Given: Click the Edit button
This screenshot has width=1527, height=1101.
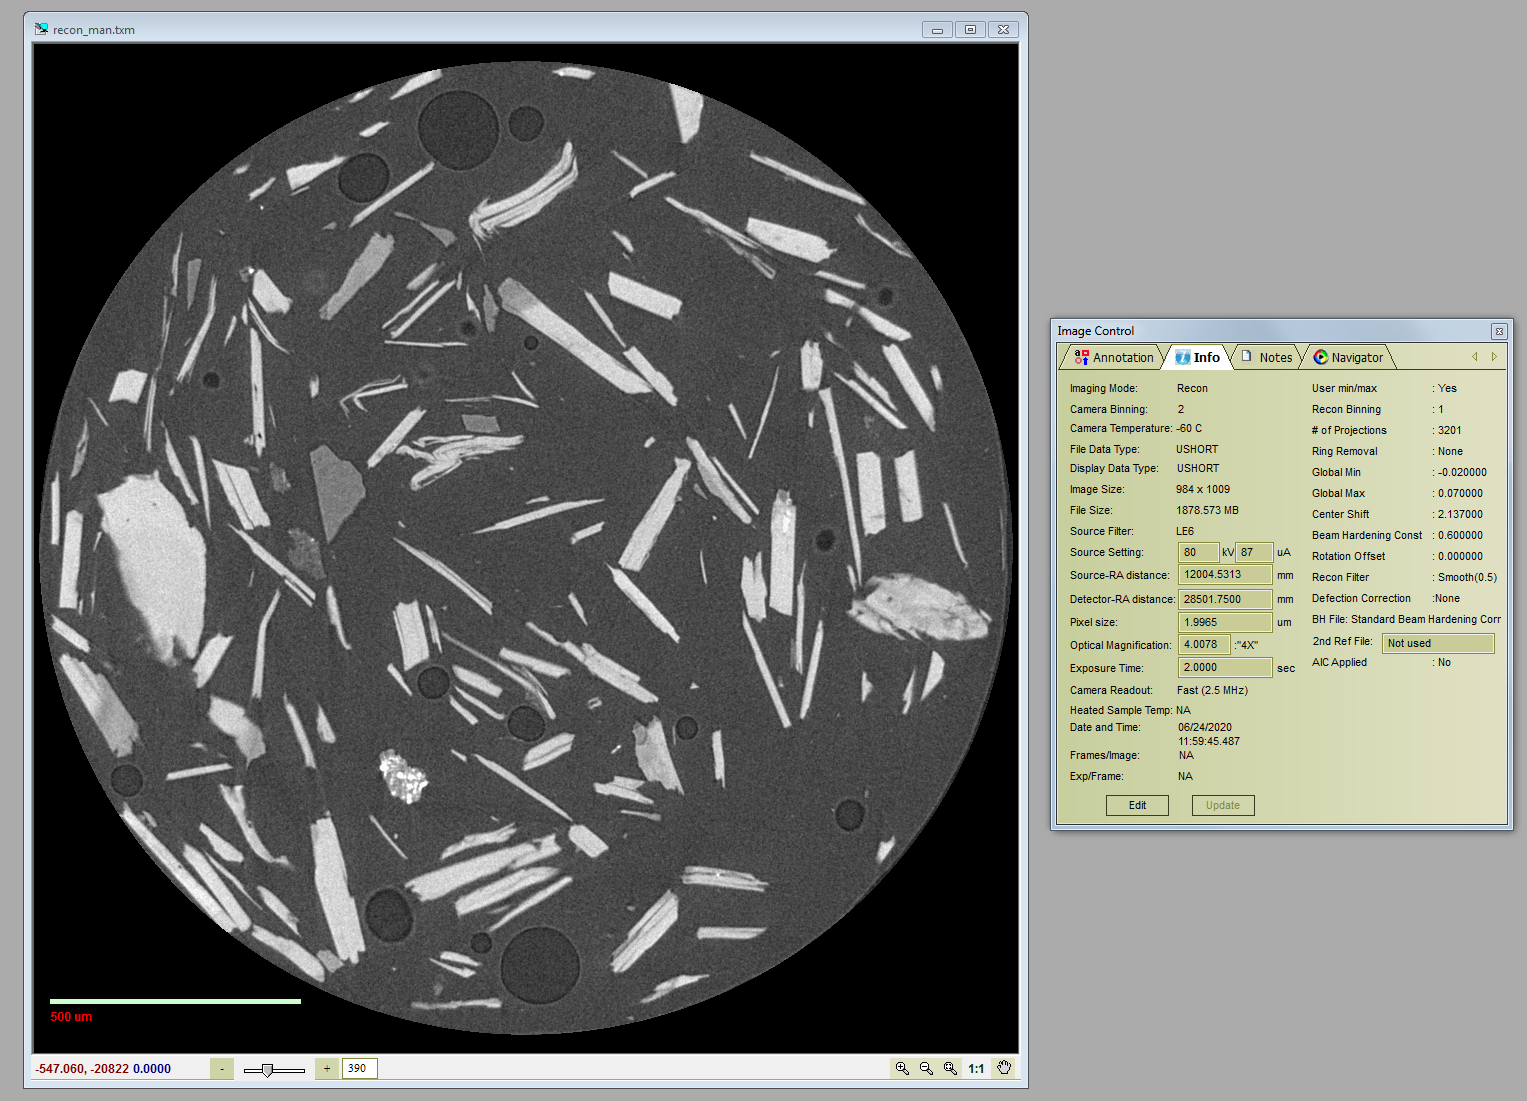Looking at the screenshot, I should (x=1137, y=805).
